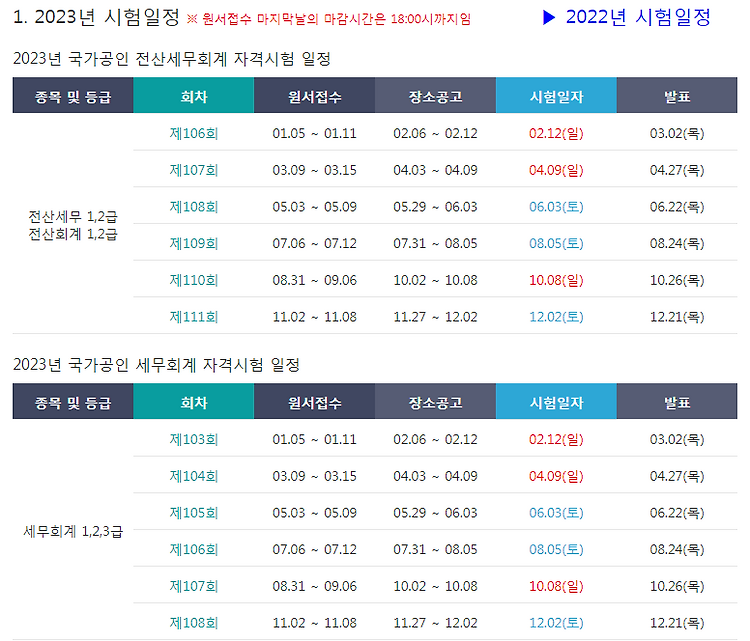Image resolution: width=750 pixels, height=641 pixels.
Task: Select 원서접수 '08.31 ~ 09.06' in 제110회 row
Action: click(314, 280)
